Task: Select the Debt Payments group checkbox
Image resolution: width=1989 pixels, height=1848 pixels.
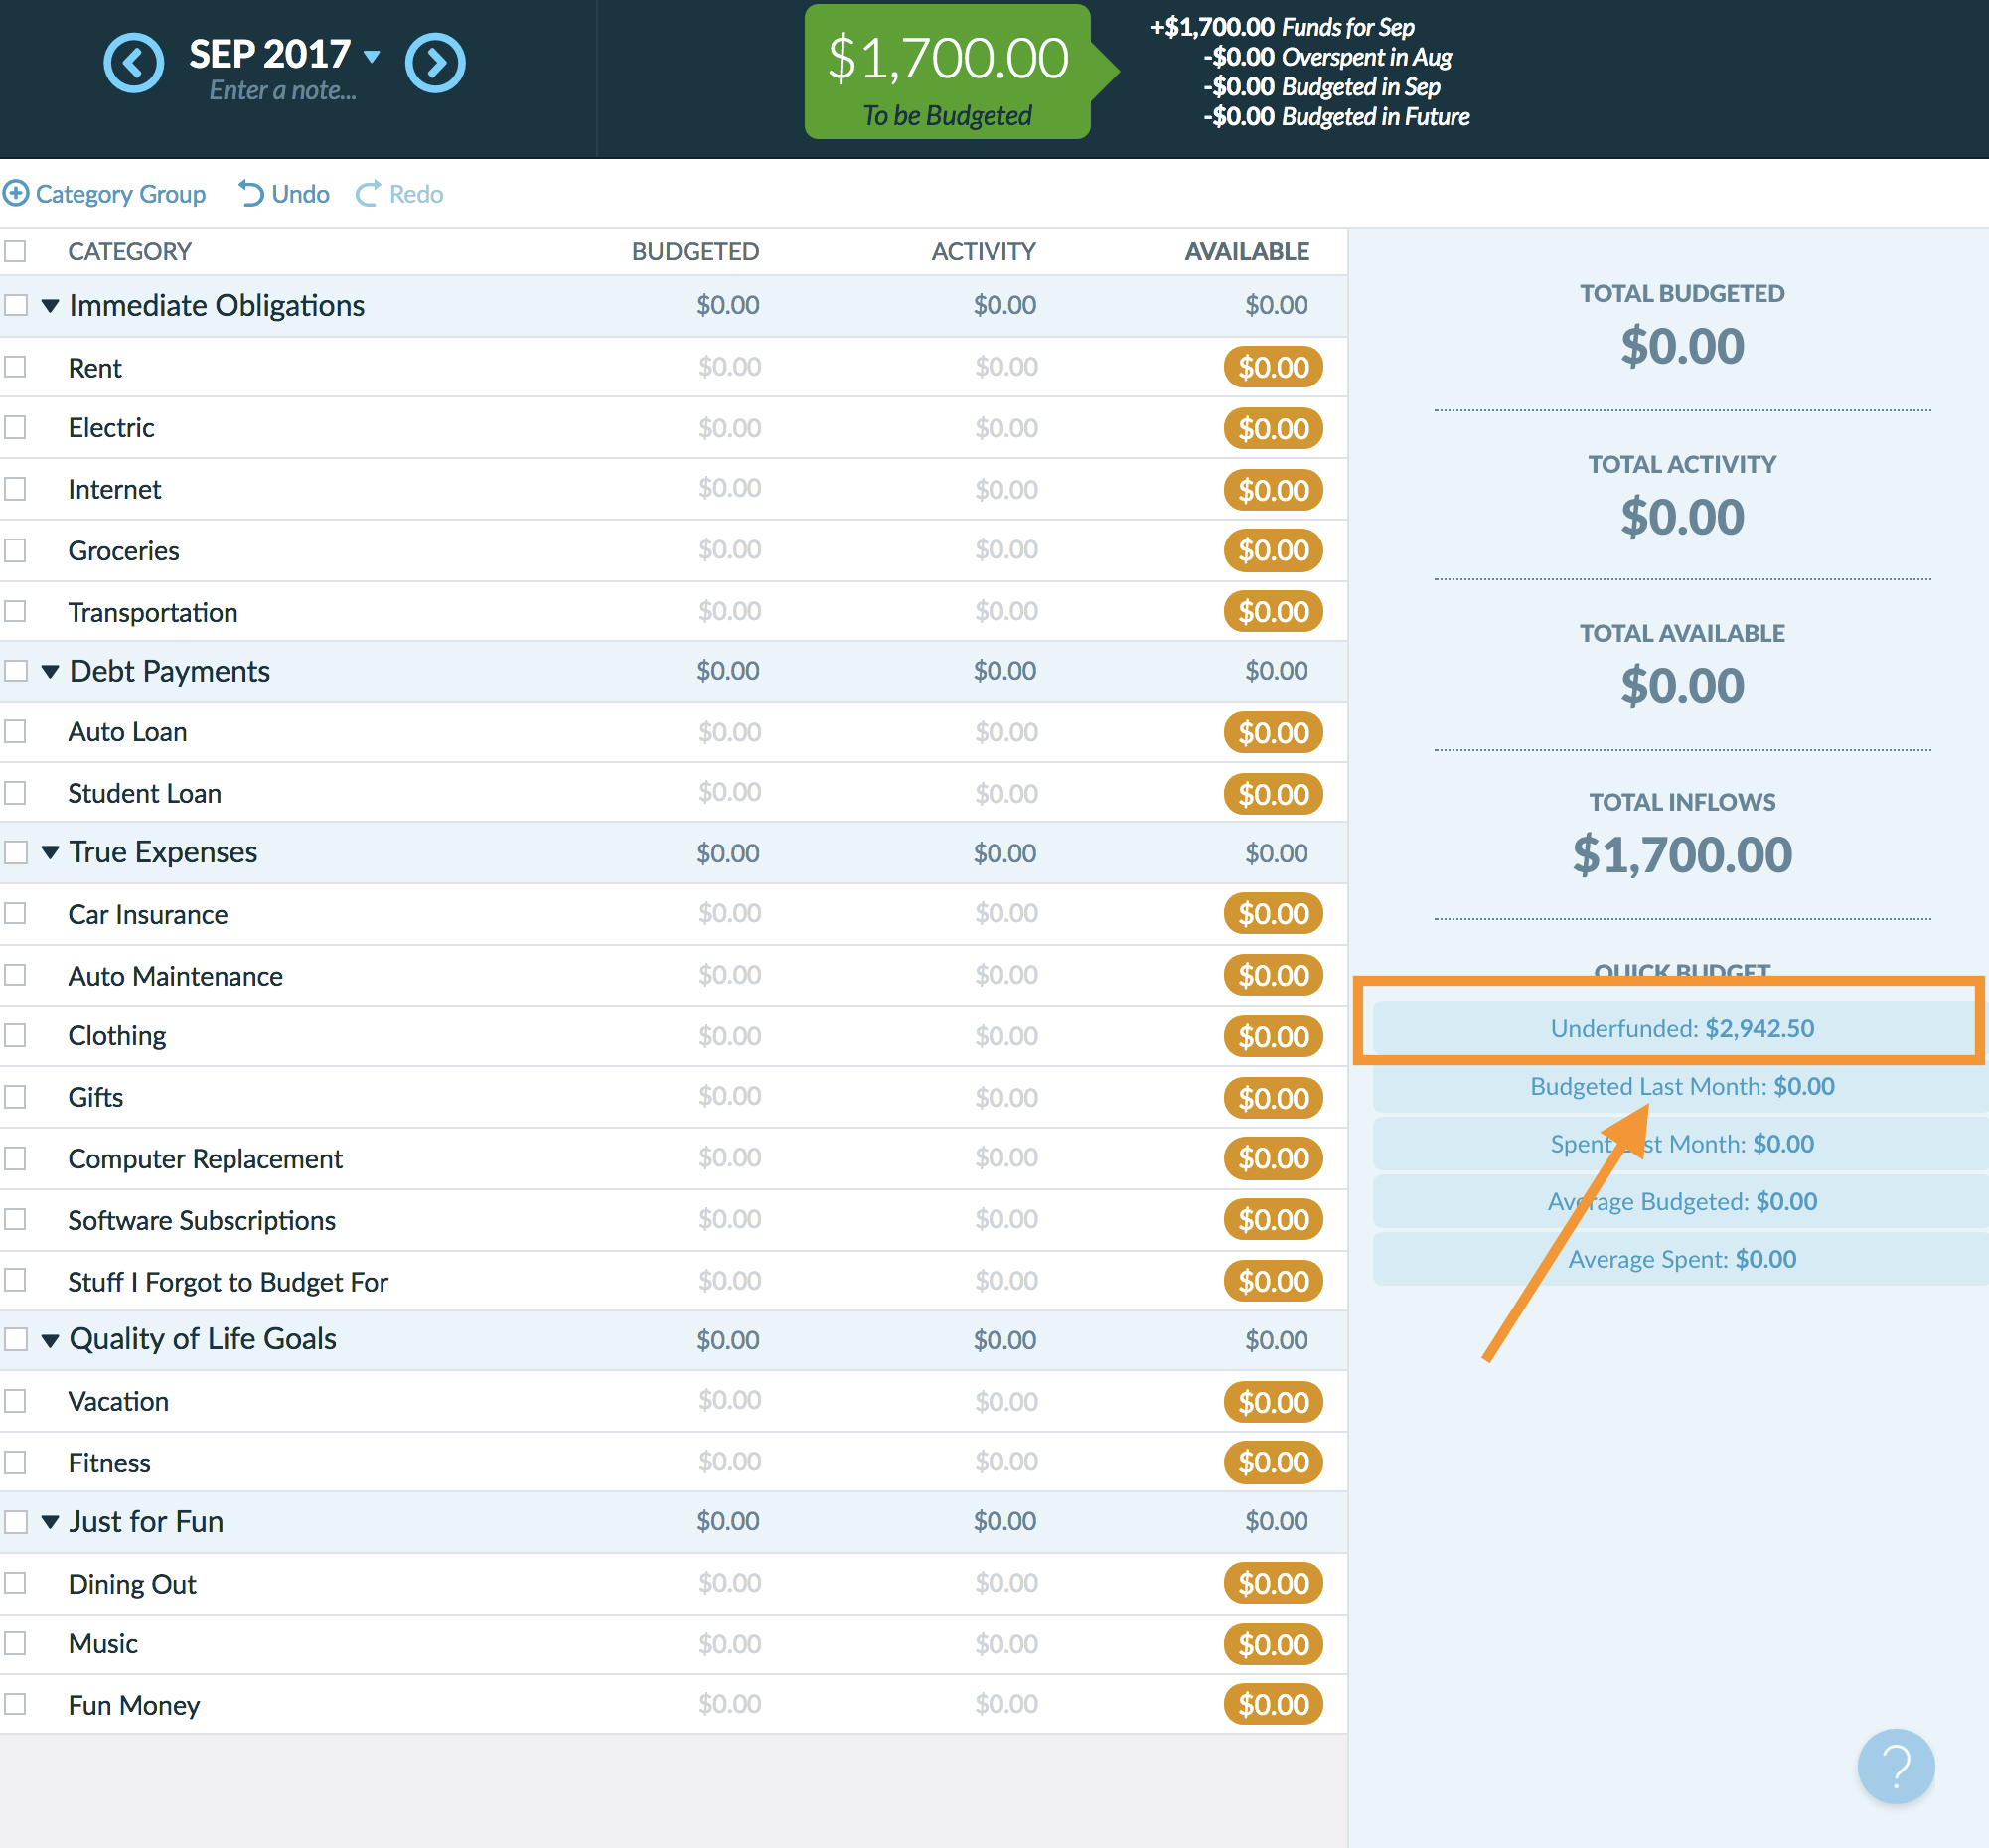Action: (15, 671)
